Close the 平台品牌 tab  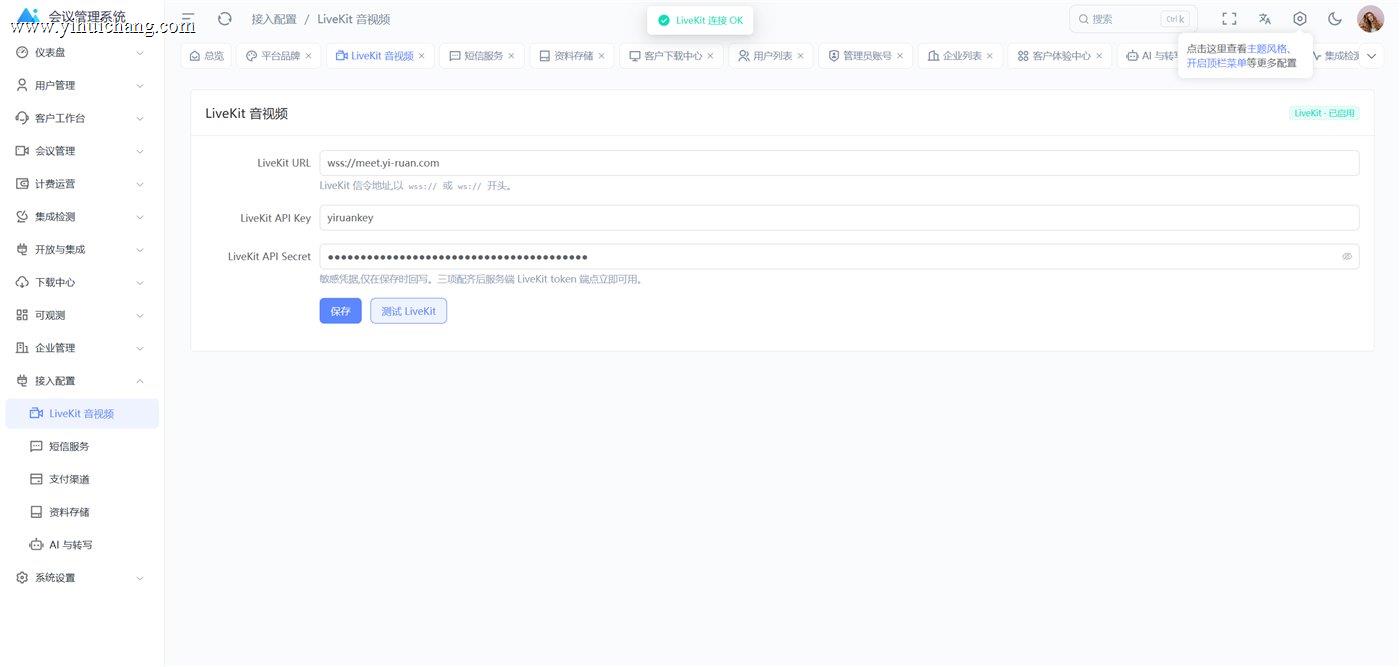tap(308, 56)
